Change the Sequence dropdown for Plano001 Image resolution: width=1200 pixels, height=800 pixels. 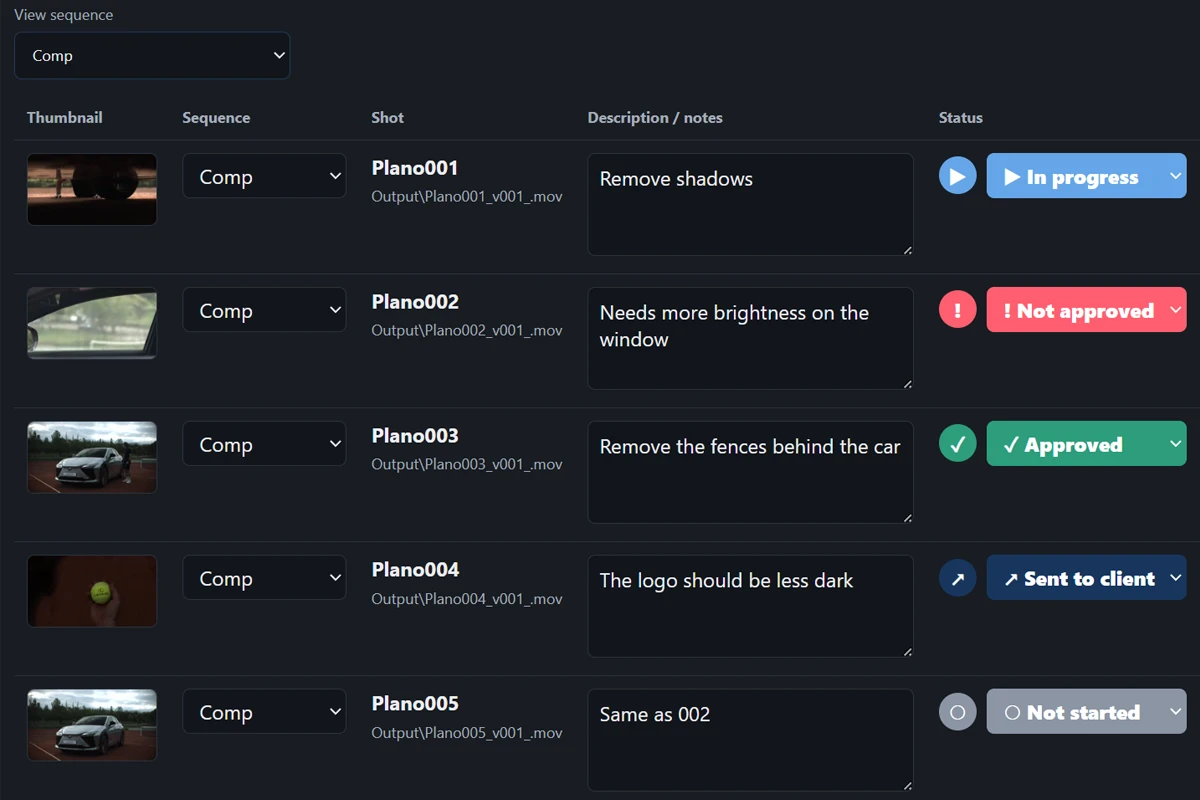(x=264, y=176)
